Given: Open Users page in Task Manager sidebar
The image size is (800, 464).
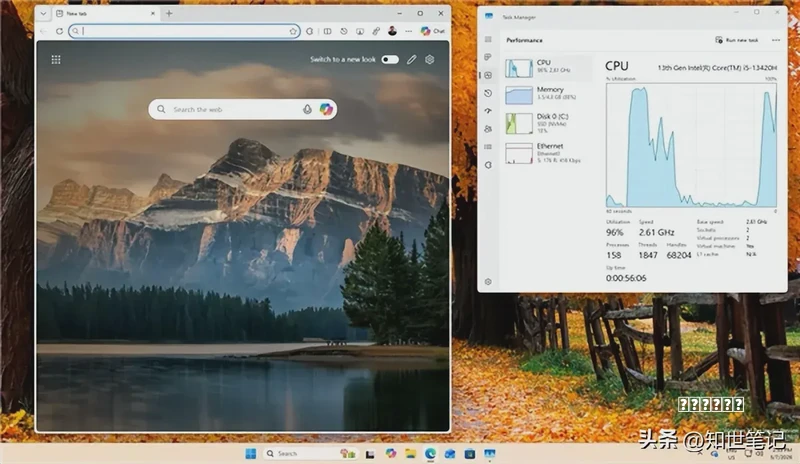Looking at the screenshot, I should (488, 129).
